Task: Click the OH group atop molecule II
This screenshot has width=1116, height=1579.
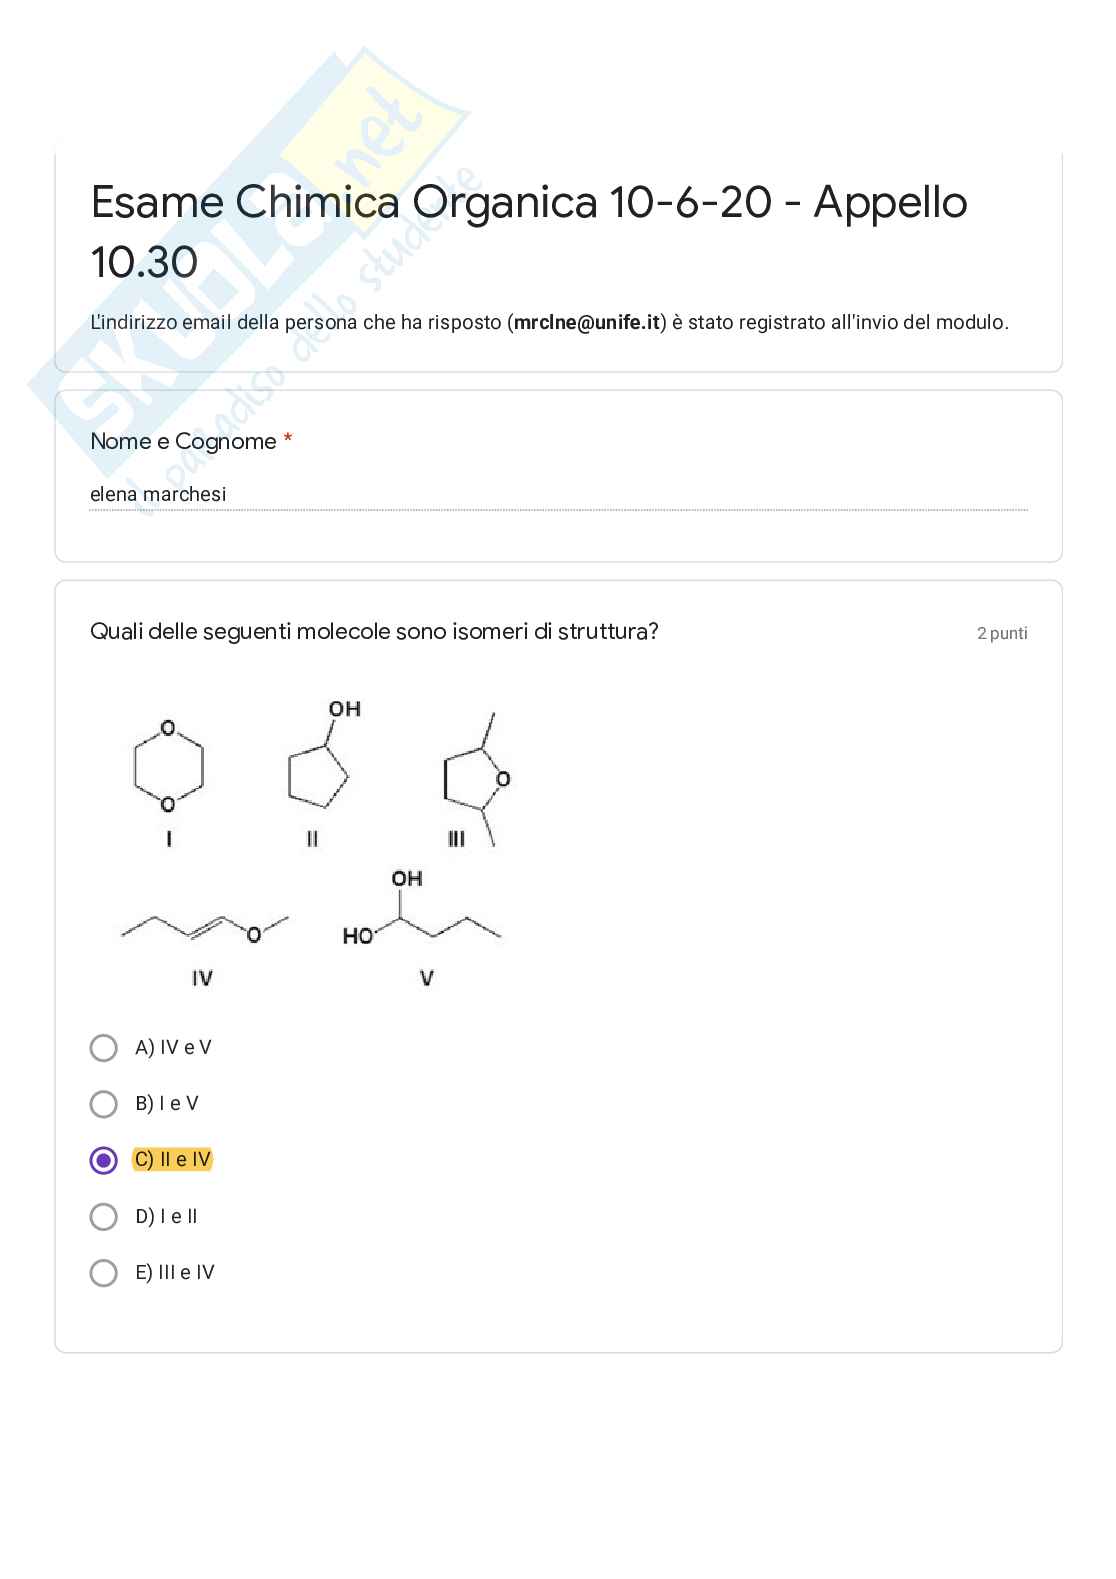Action: coord(345,709)
